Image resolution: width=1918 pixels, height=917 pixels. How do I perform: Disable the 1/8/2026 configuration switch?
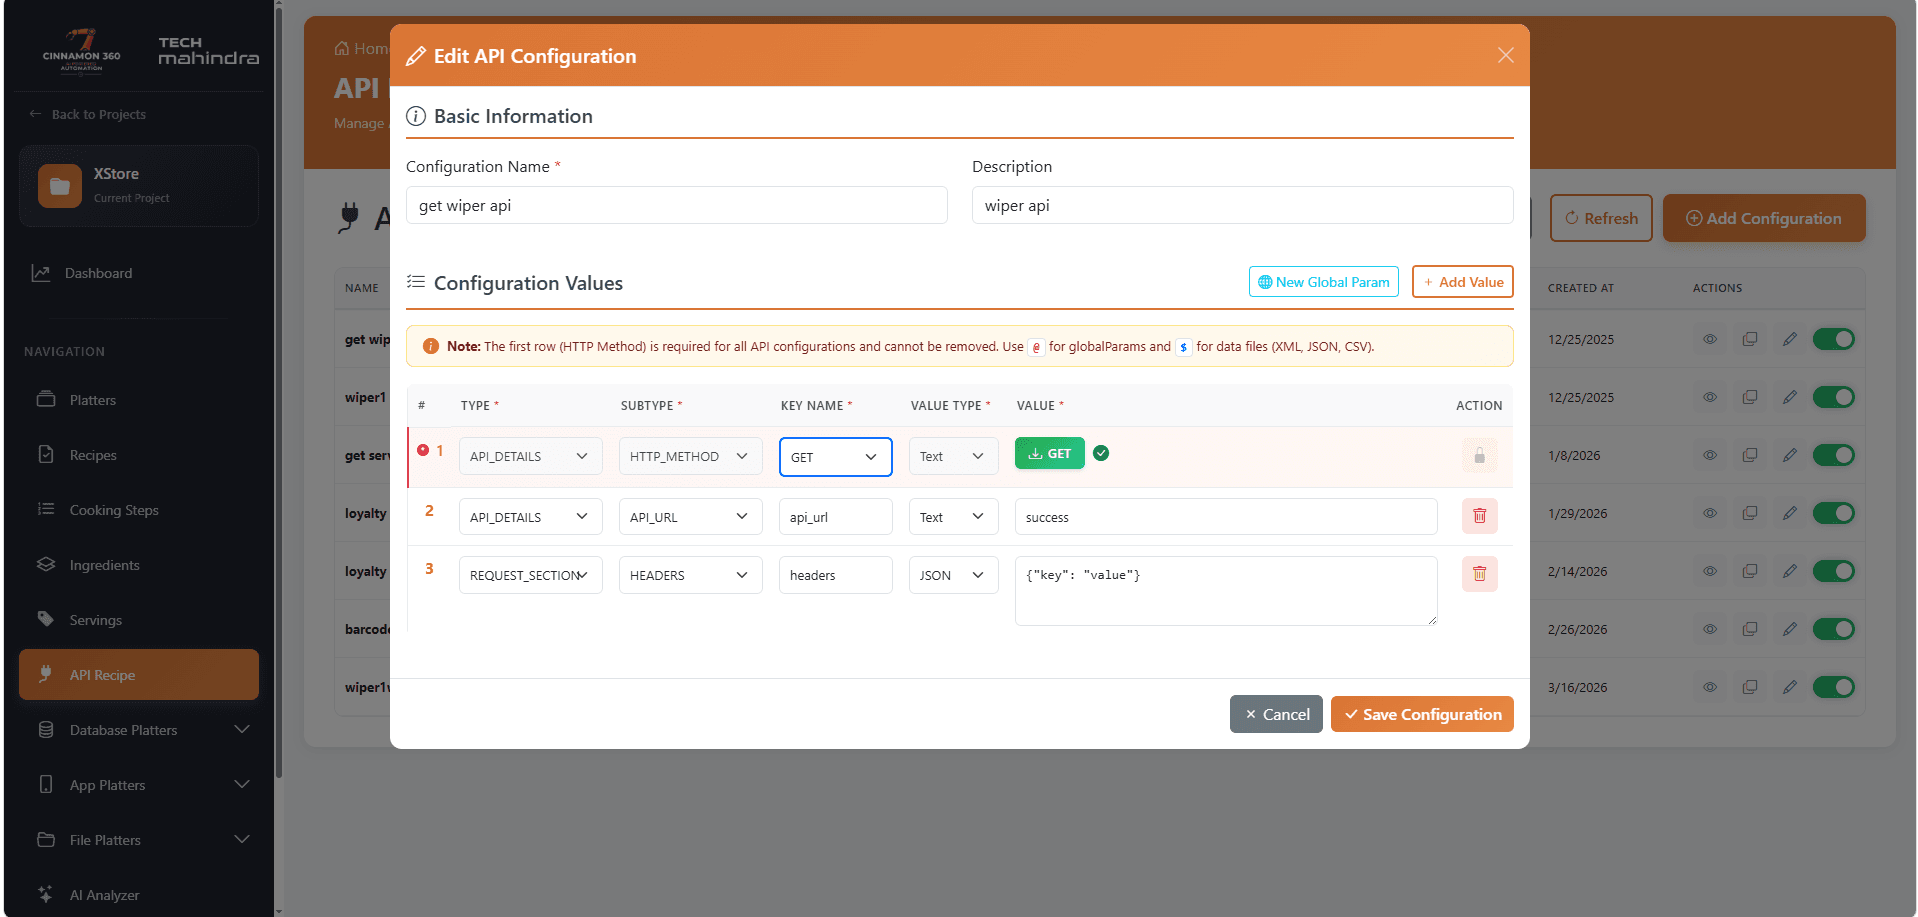pos(1833,455)
